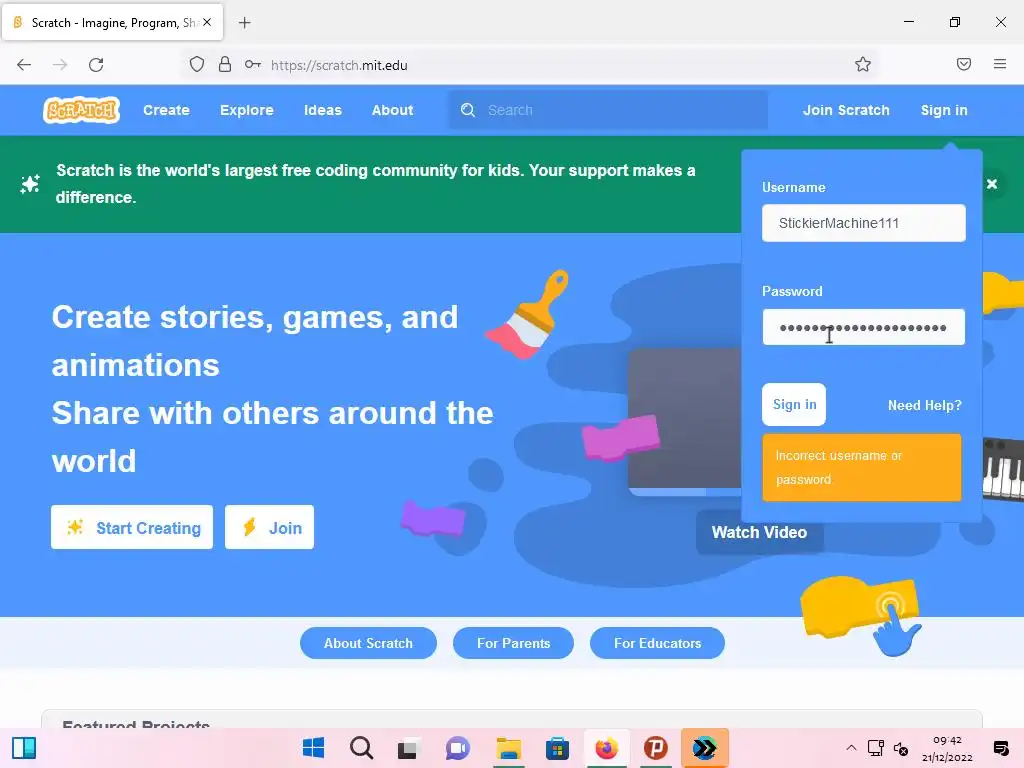Click the shield tracking protection icon
The image size is (1024, 768).
[197, 65]
